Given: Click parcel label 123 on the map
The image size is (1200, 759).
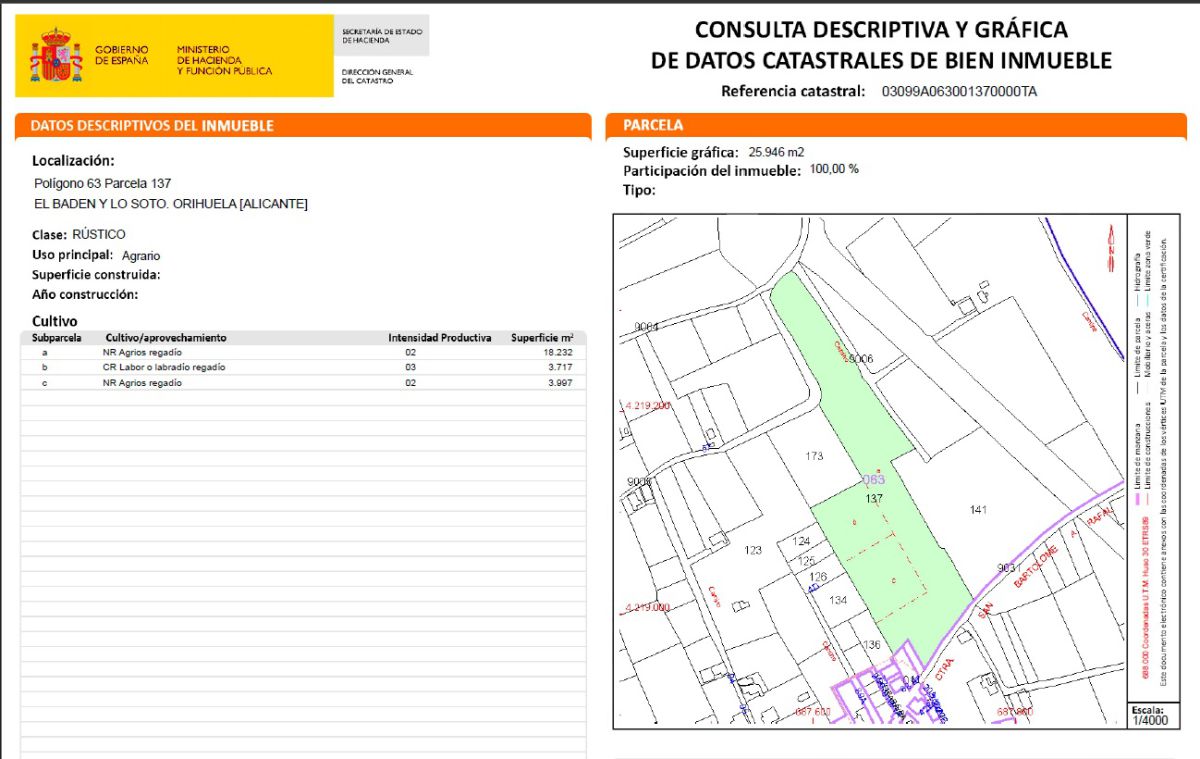Looking at the screenshot, I should tap(753, 550).
